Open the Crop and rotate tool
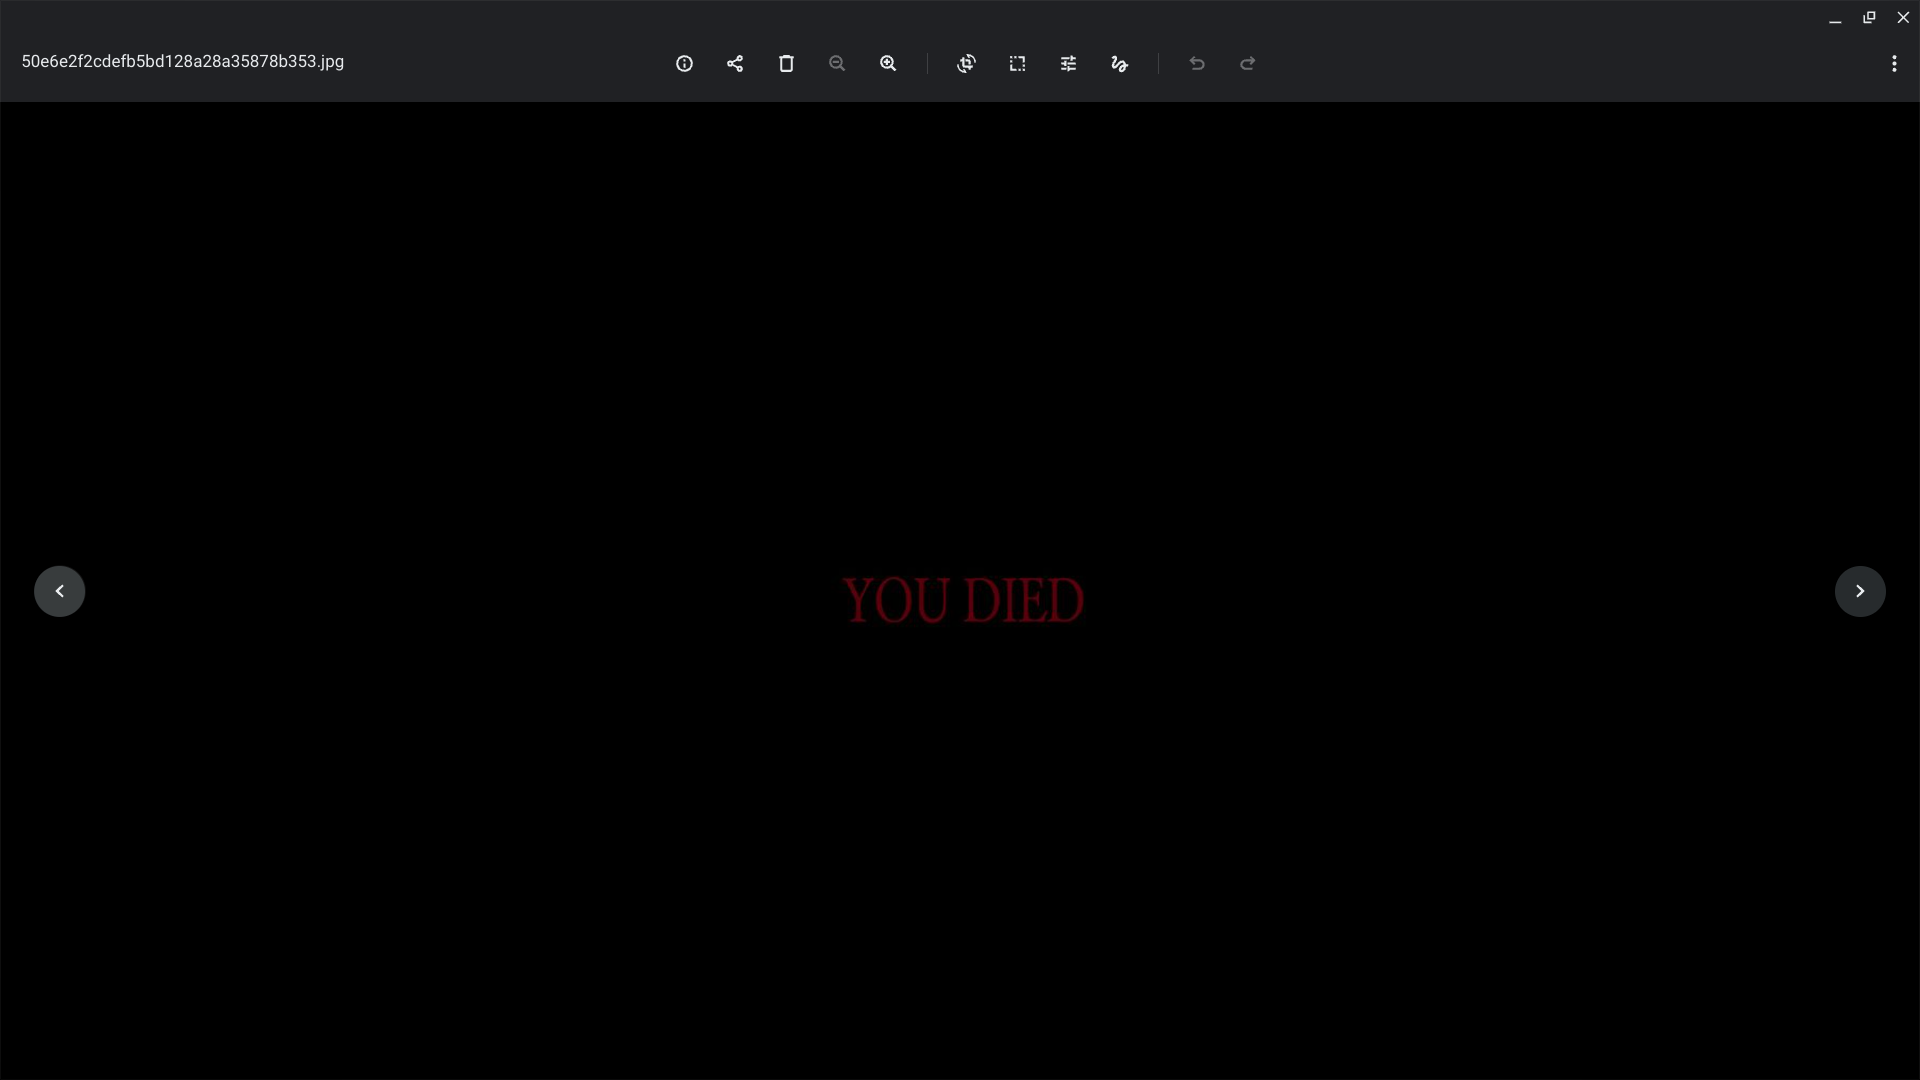 click(x=966, y=64)
